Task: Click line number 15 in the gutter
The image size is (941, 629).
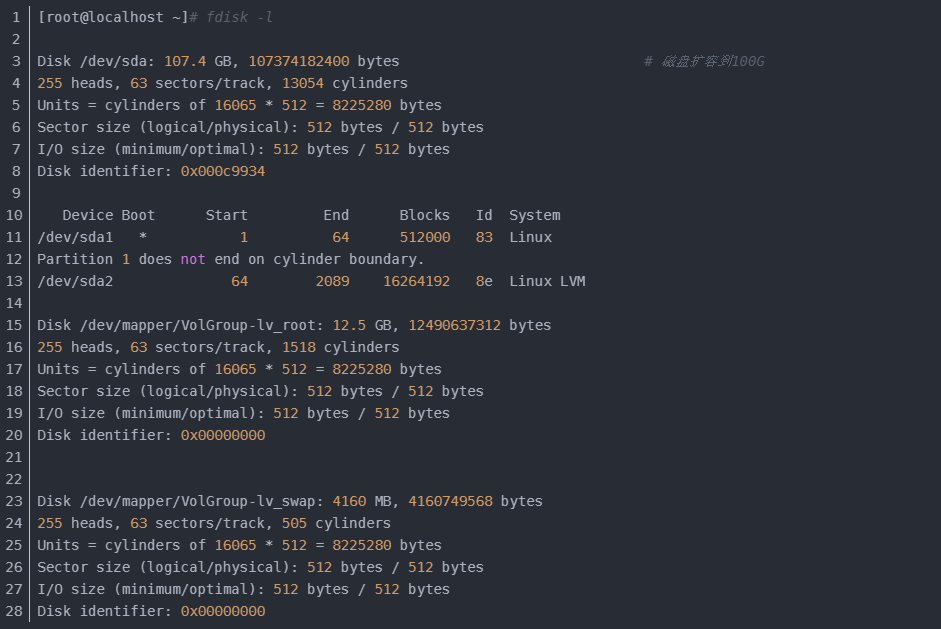Action: click(14, 325)
